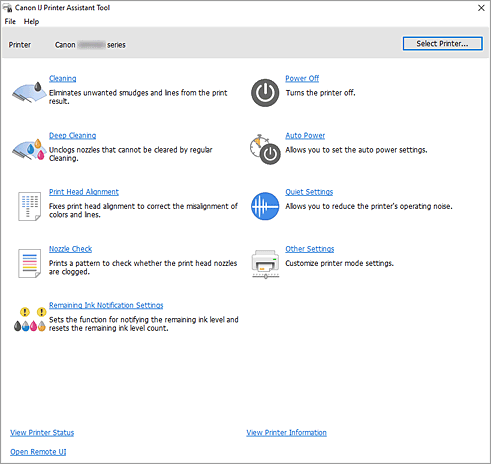The image size is (491, 464).
Task: Open the Cleaning link
Action: [x=63, y=78]
